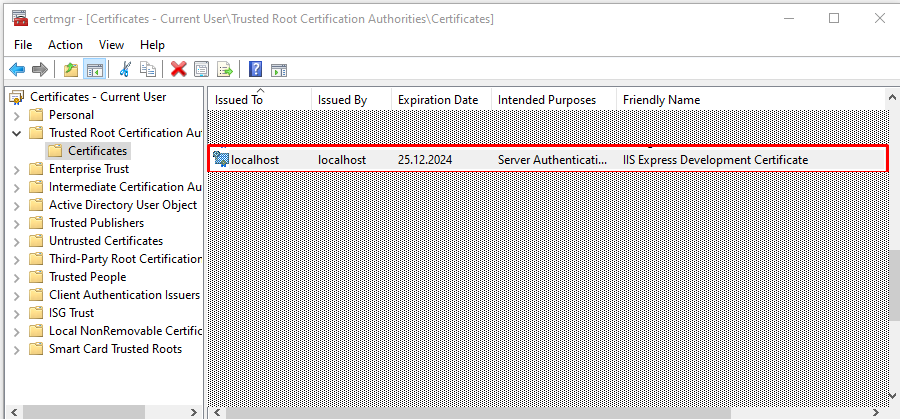Collapse Trusted Root Certification Authorities node

click(x=17, y=133)
